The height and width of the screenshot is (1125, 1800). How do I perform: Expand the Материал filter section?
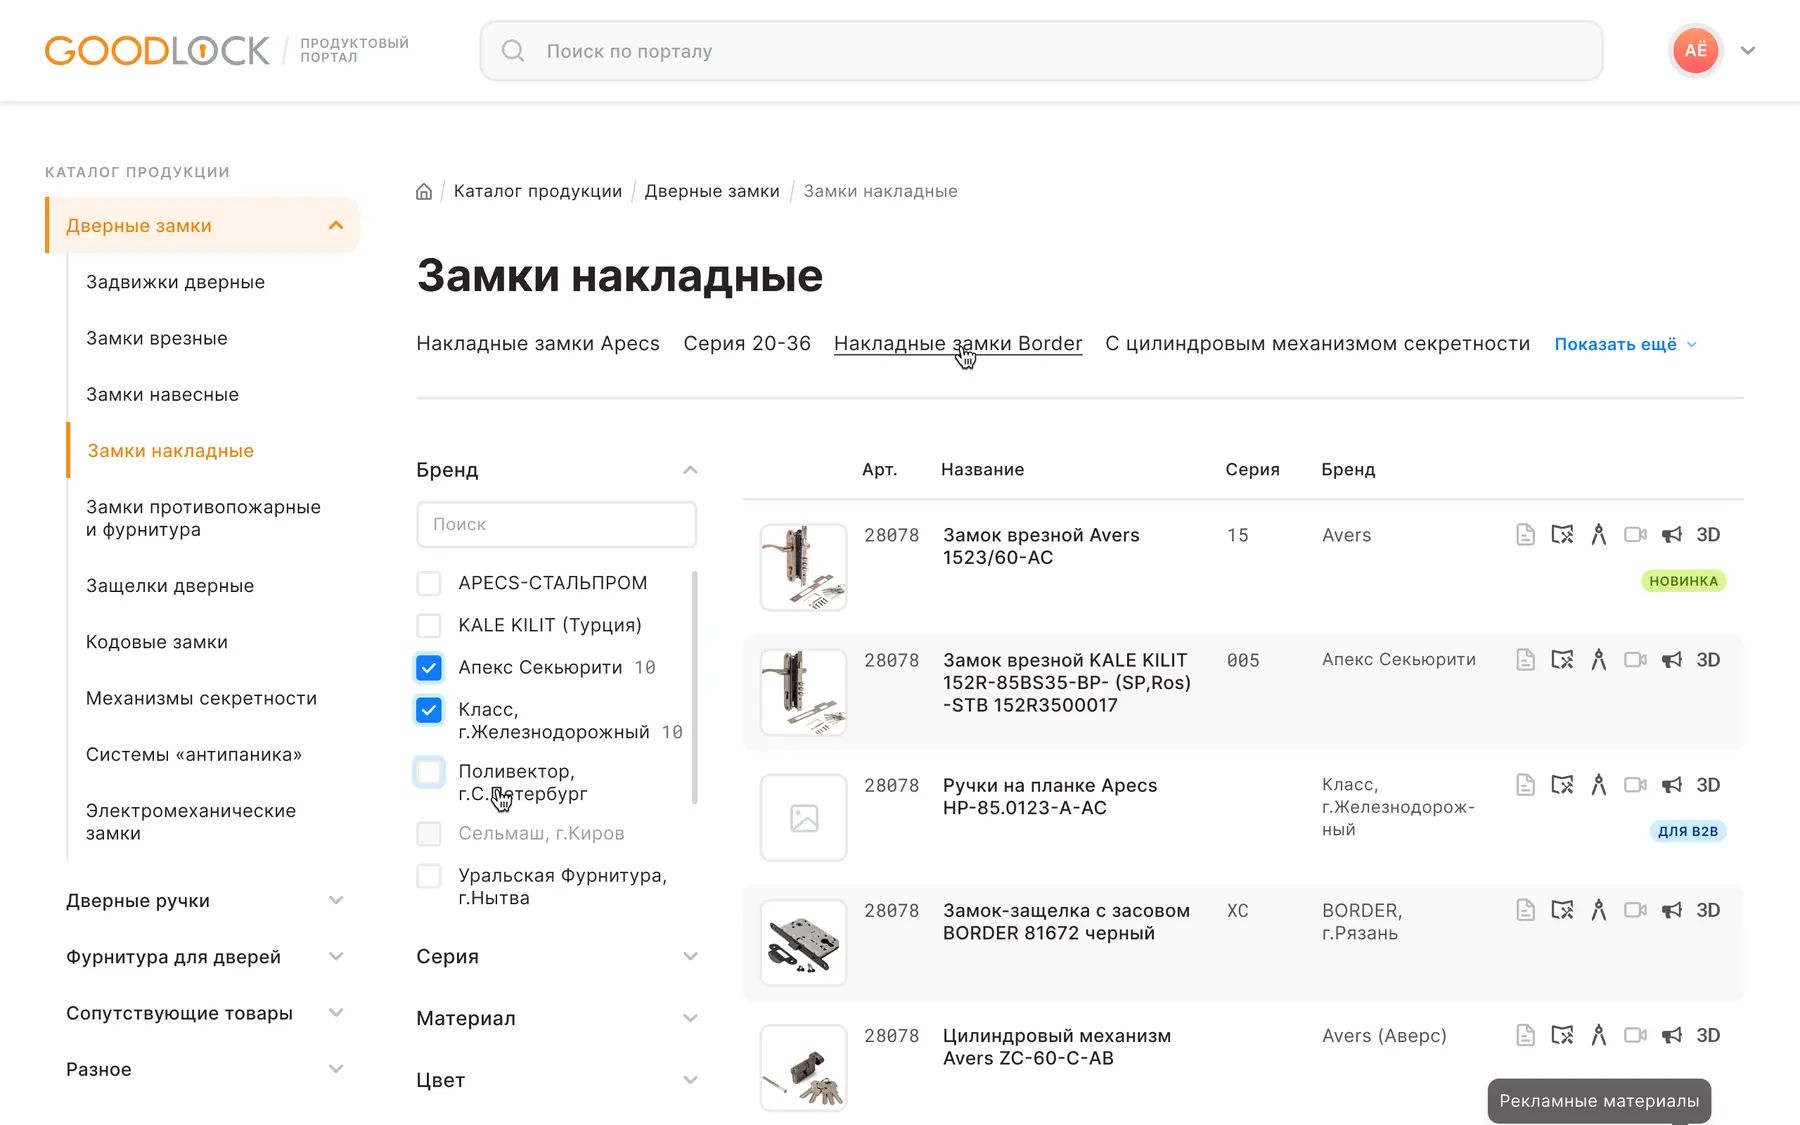coord(690,1018)
